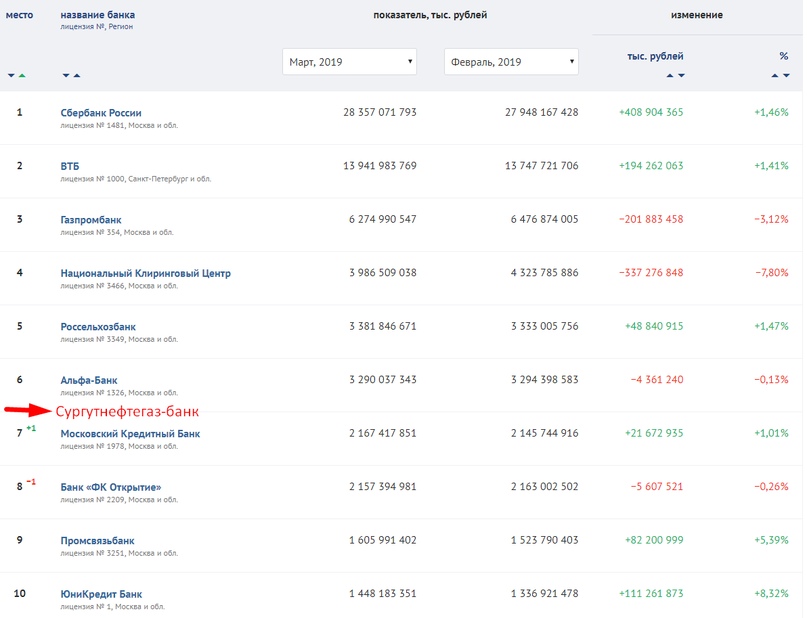
Task: Select percent value +5,39%
Action: tap(771, 540)
